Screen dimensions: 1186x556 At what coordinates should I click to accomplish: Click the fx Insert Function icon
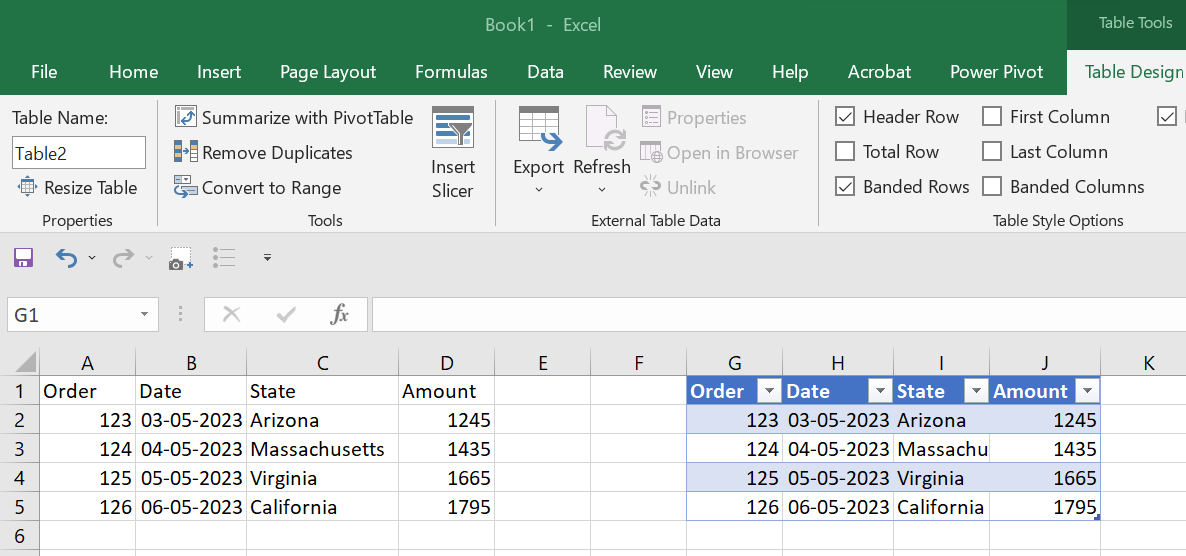[x=340, y=315]
